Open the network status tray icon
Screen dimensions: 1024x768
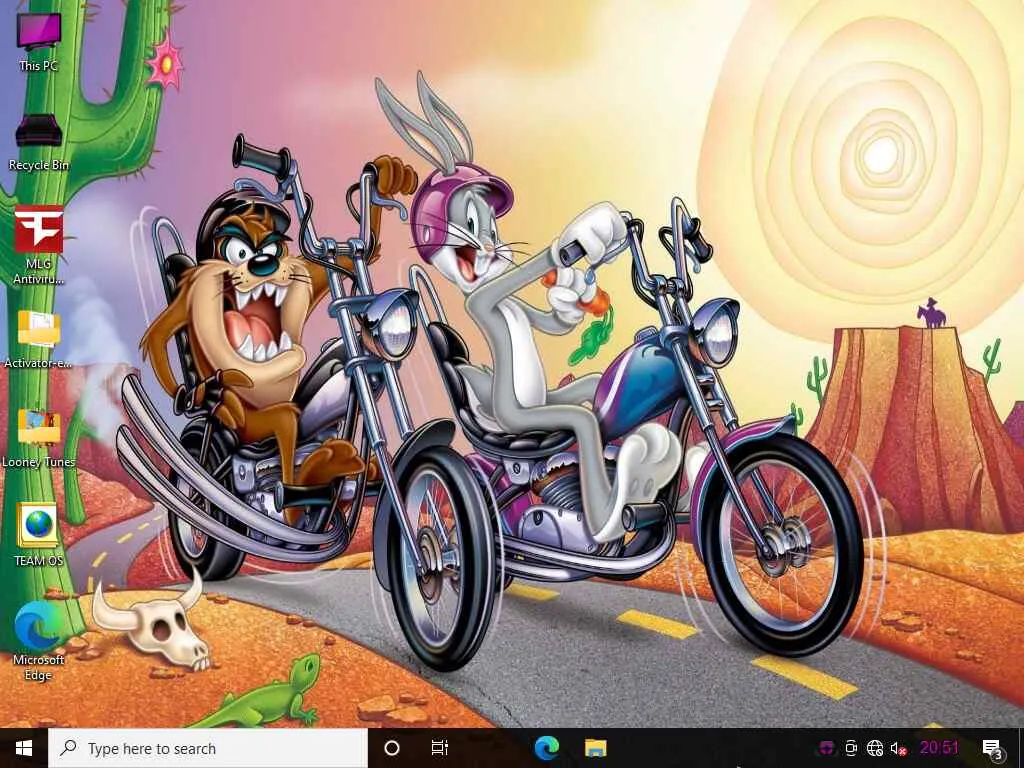(875, 748)
